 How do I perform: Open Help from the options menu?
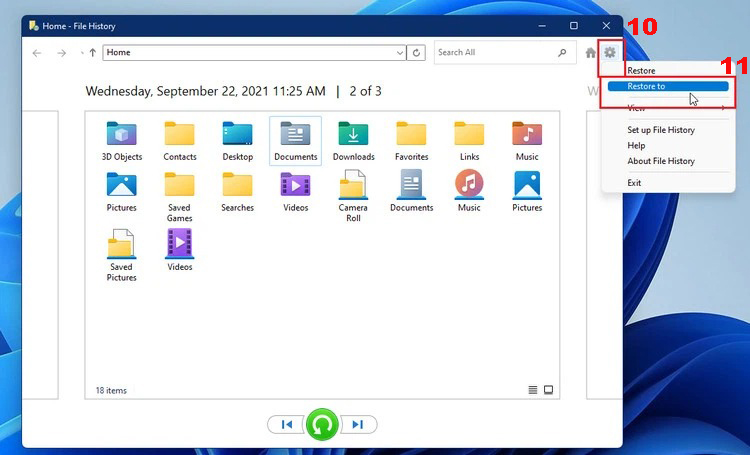click(636, 145)
